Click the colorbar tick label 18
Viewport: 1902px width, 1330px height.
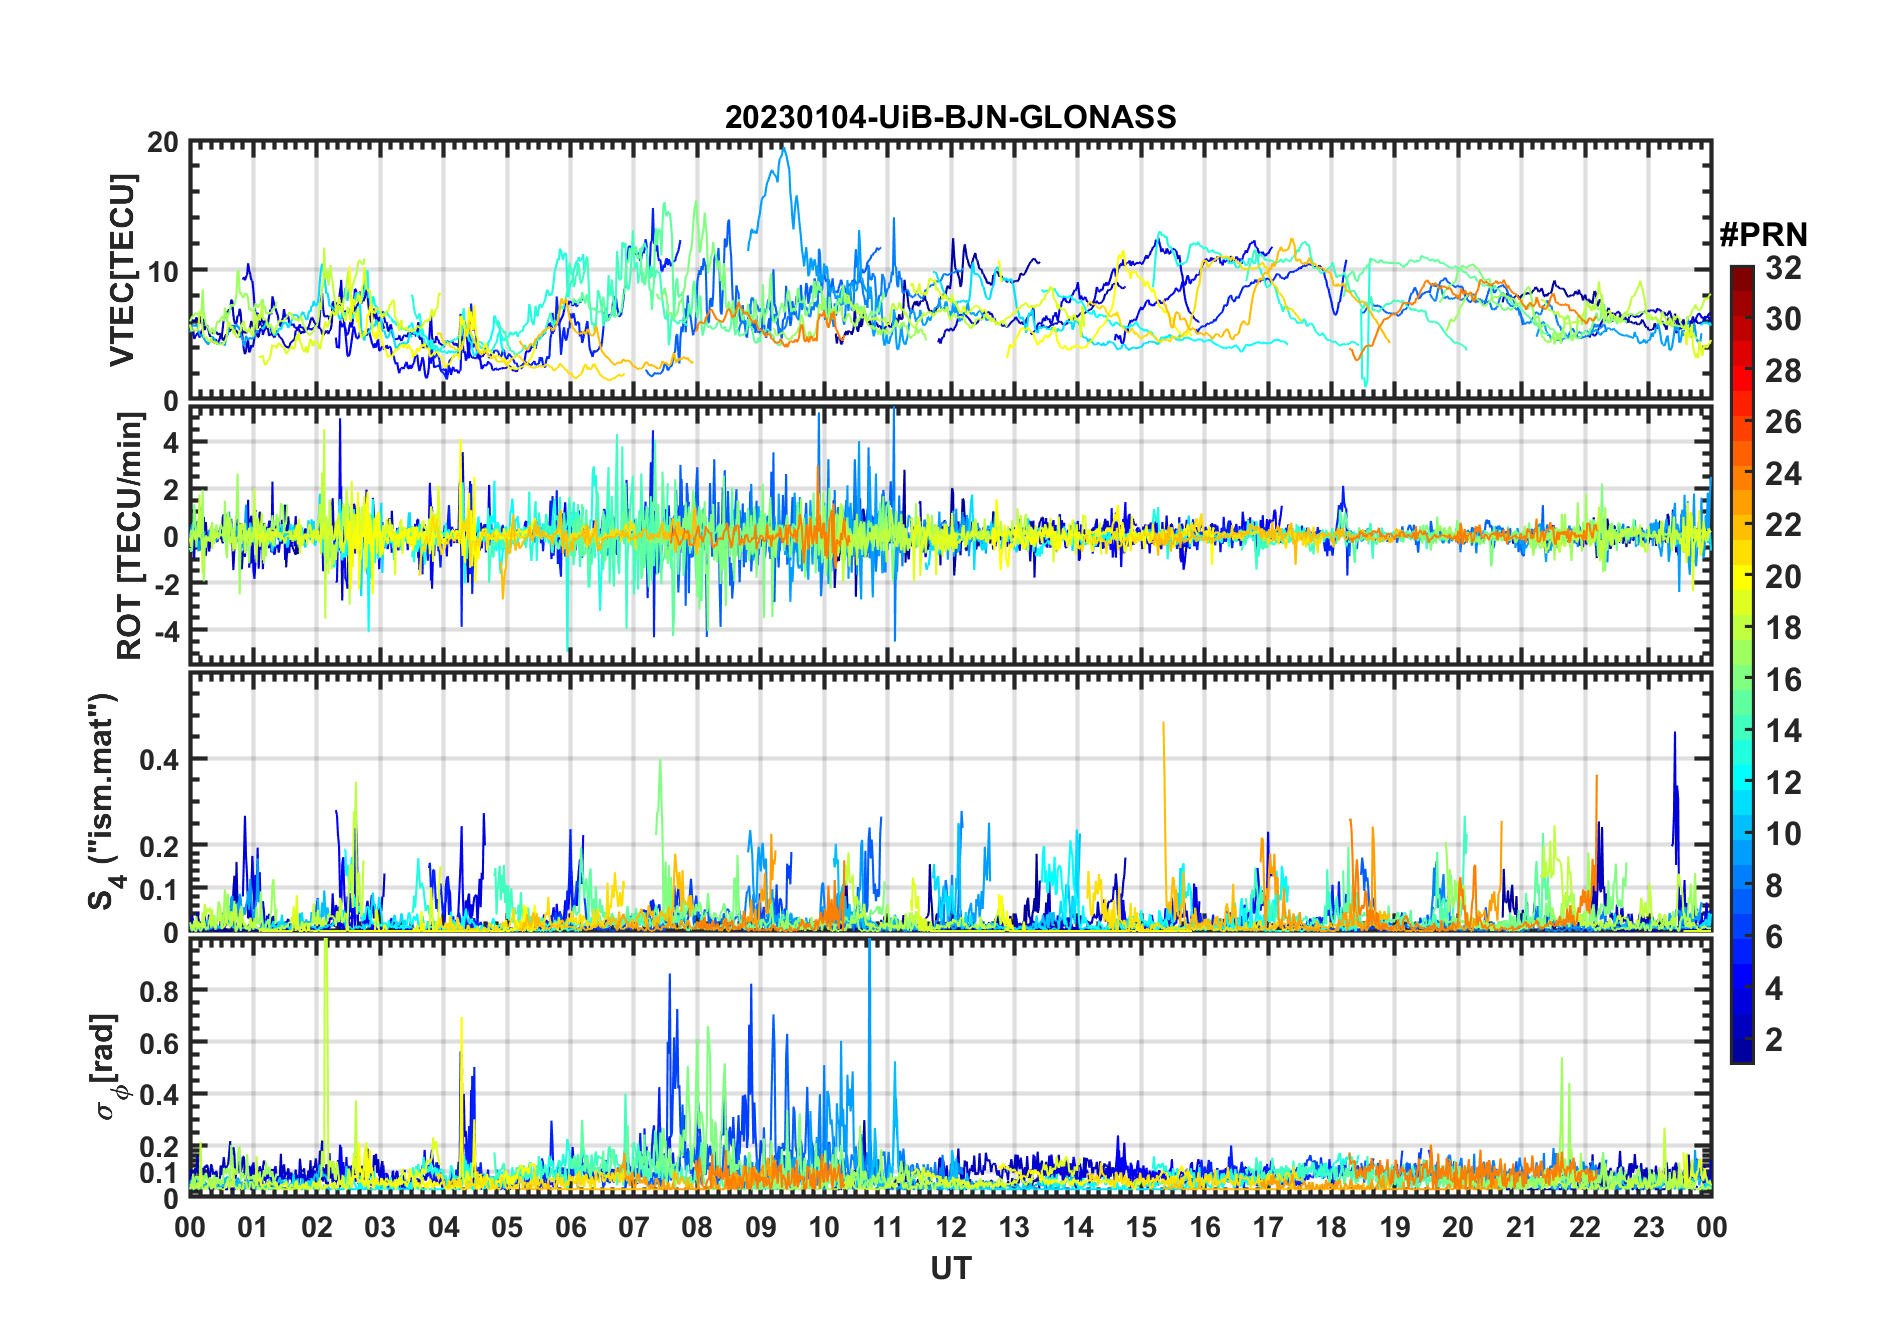[1783, 628]
